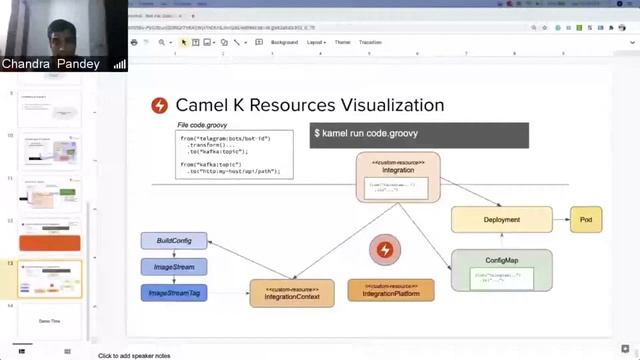Click the explore icon at bottom right
Screen dimensions: 640x360
[625, 349]
